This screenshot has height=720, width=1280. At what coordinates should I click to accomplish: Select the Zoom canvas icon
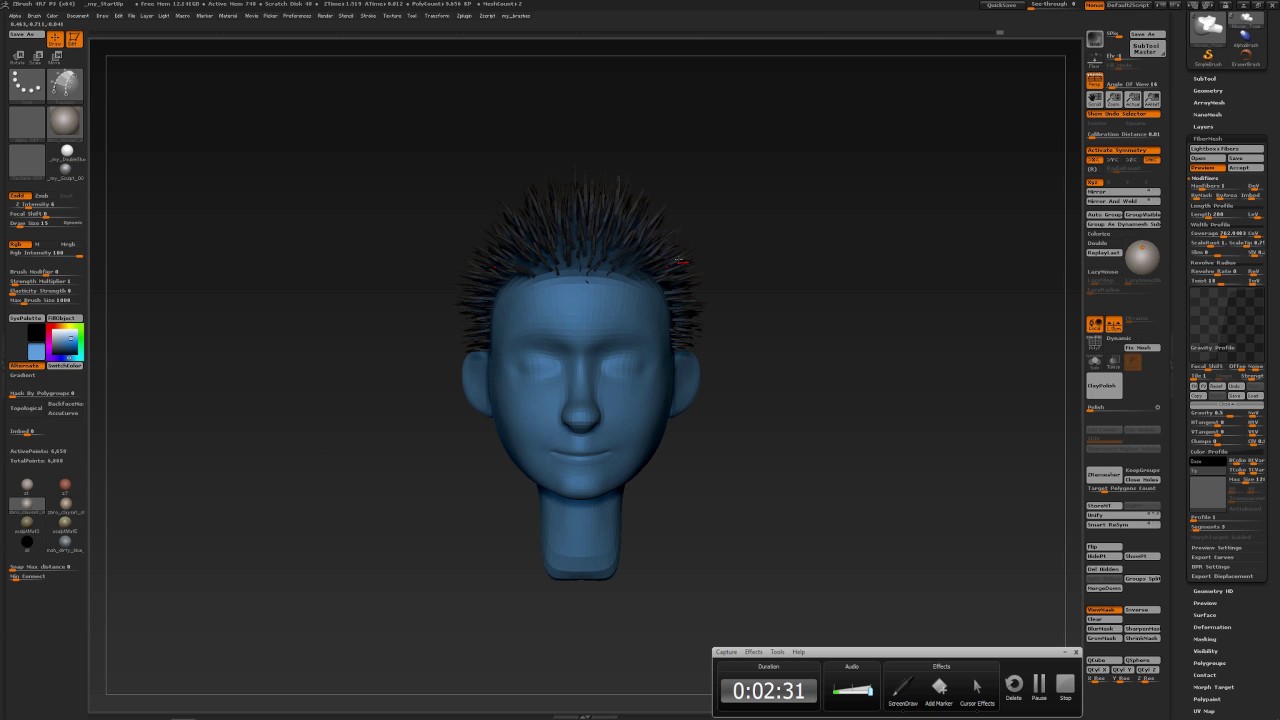1114,99
